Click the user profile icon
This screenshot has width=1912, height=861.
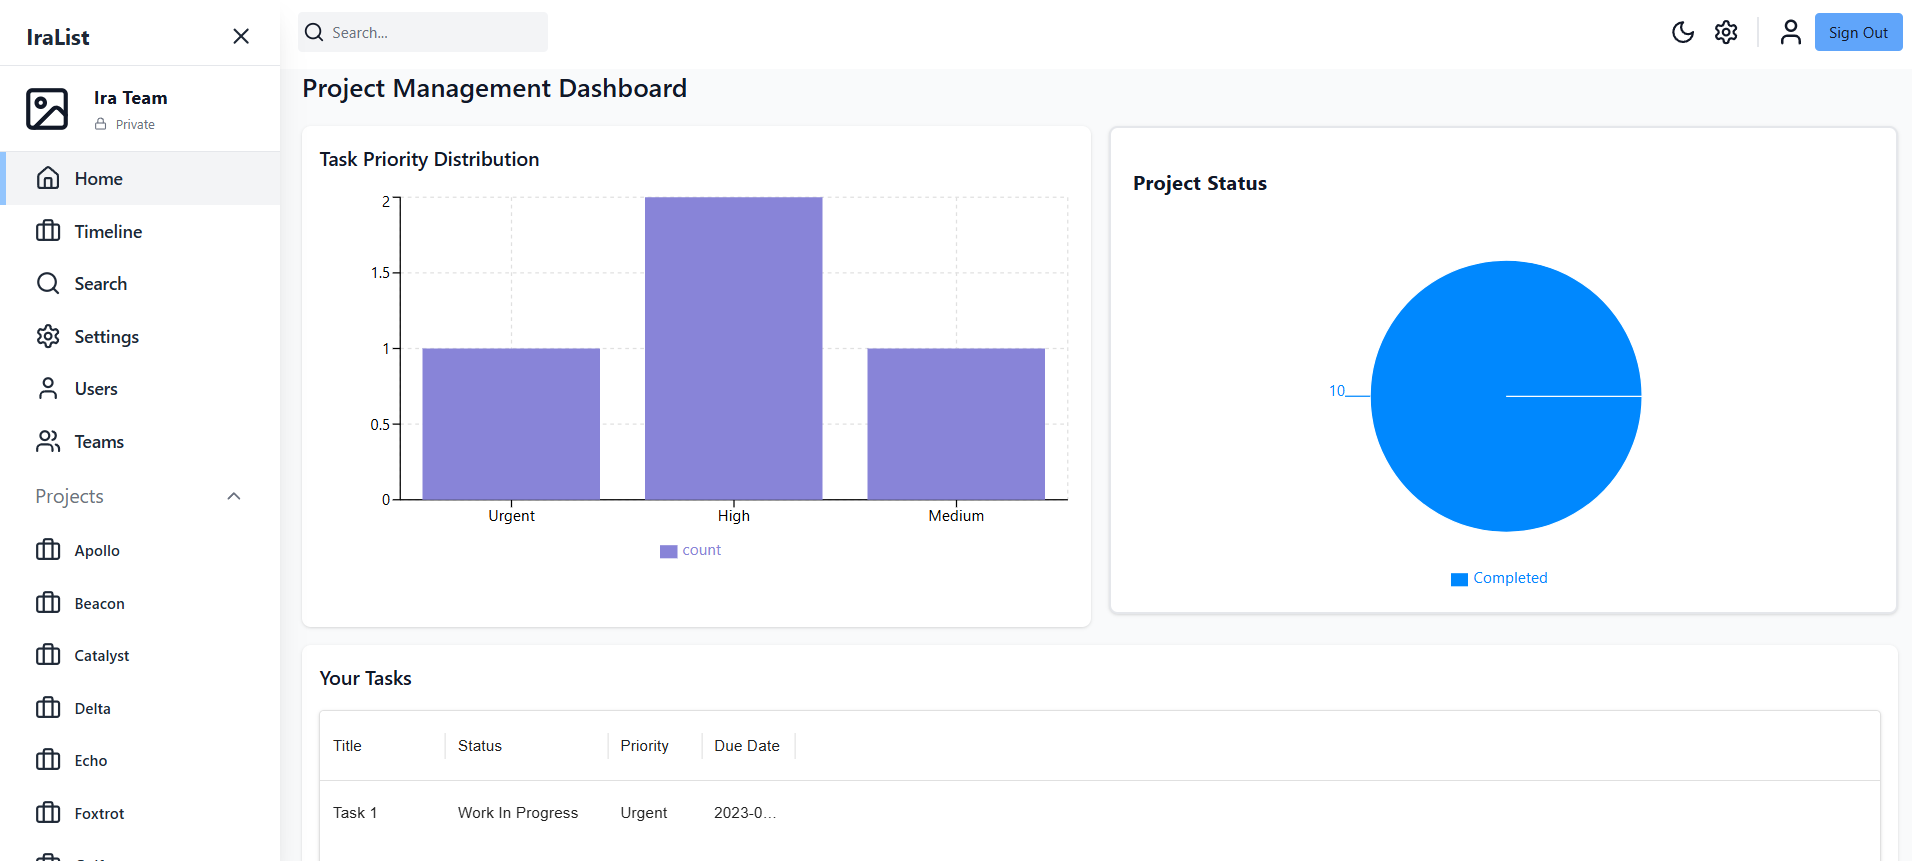[1790, 32]
